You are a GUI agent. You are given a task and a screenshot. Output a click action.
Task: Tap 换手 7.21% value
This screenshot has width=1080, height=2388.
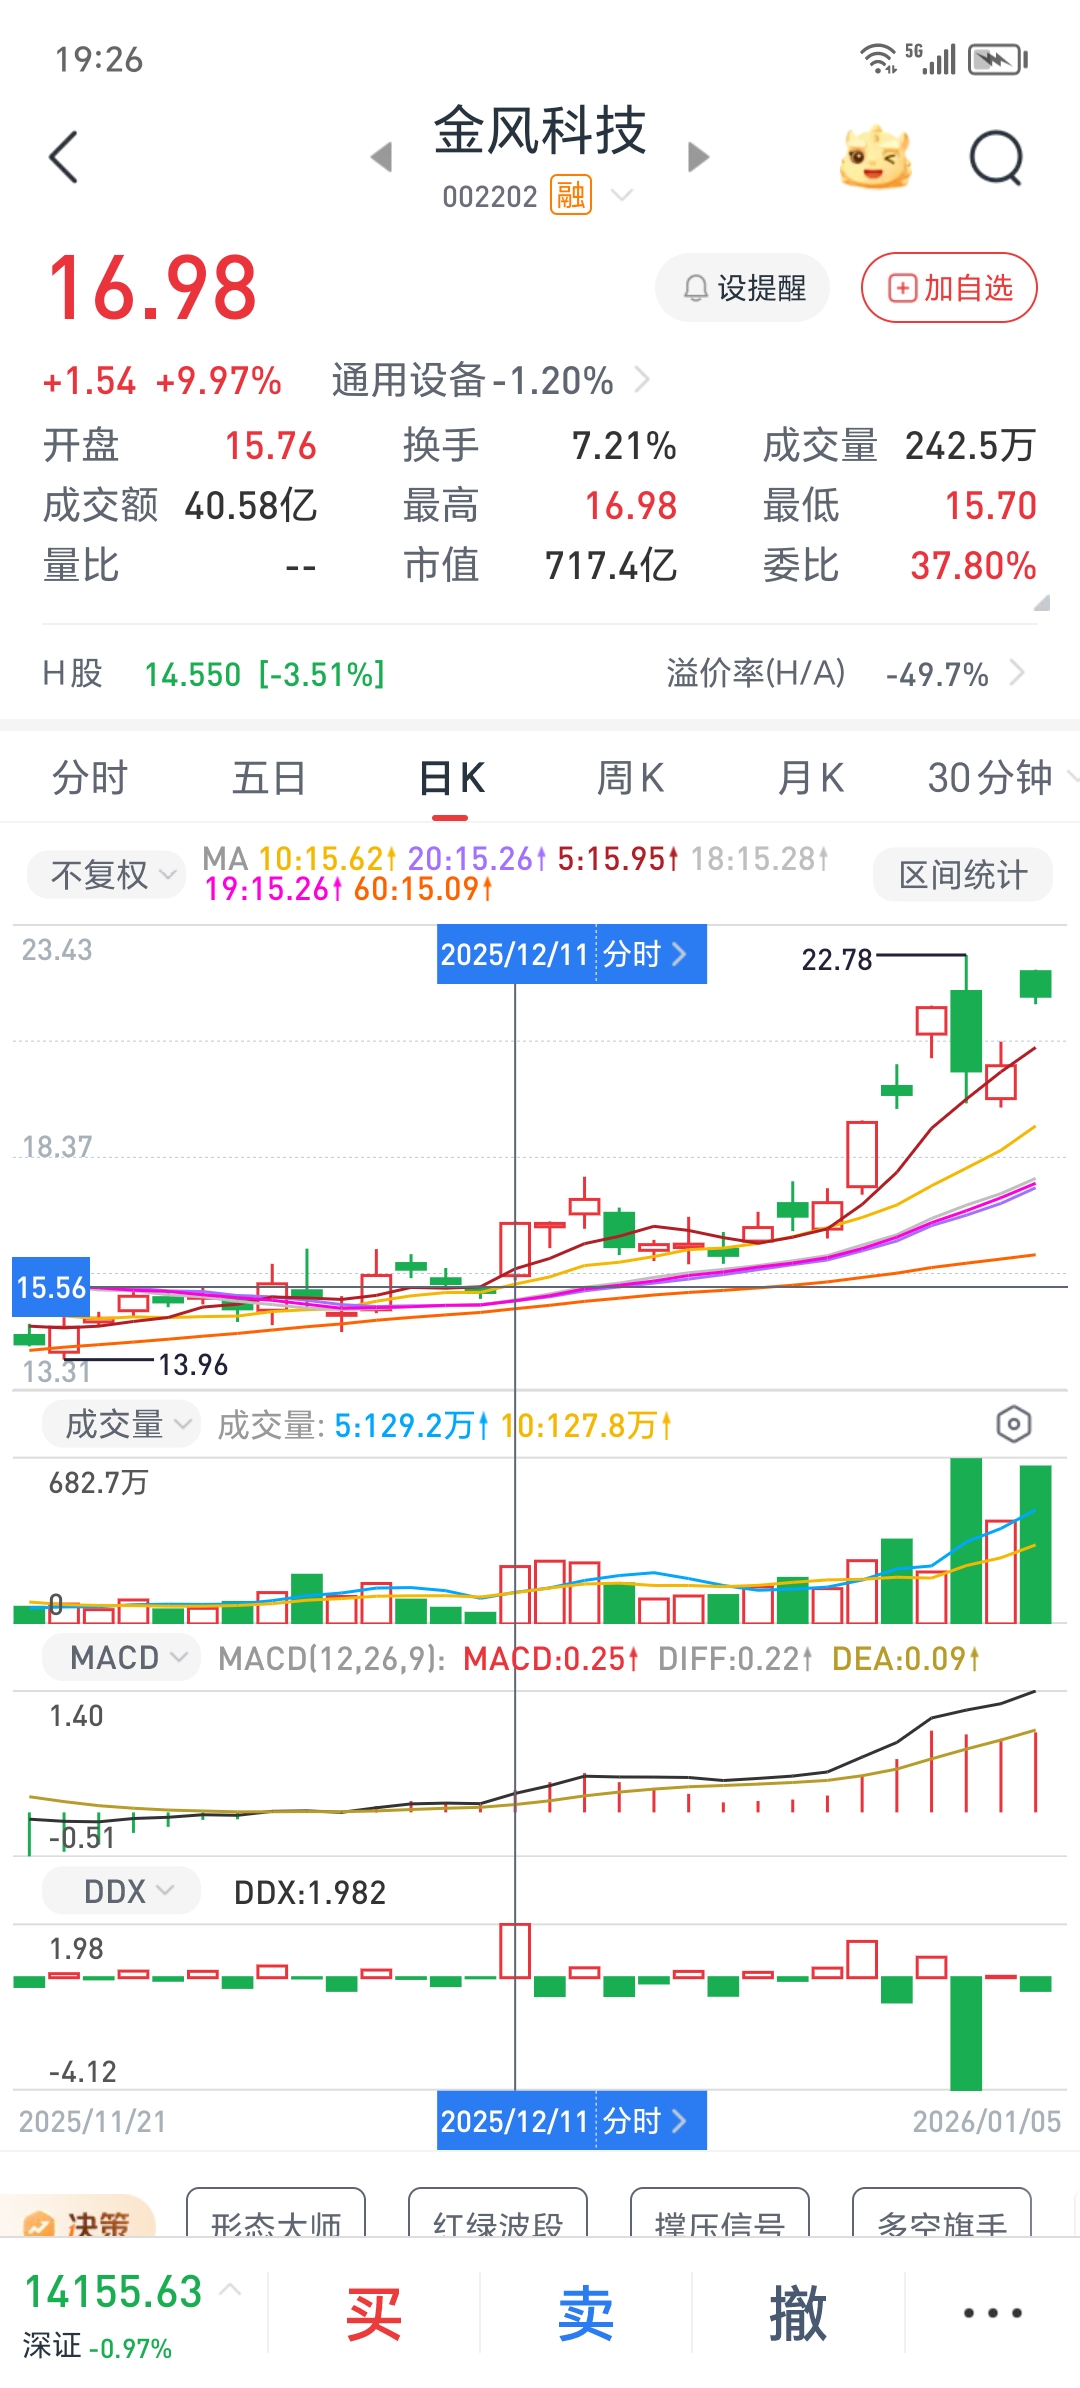624,446
